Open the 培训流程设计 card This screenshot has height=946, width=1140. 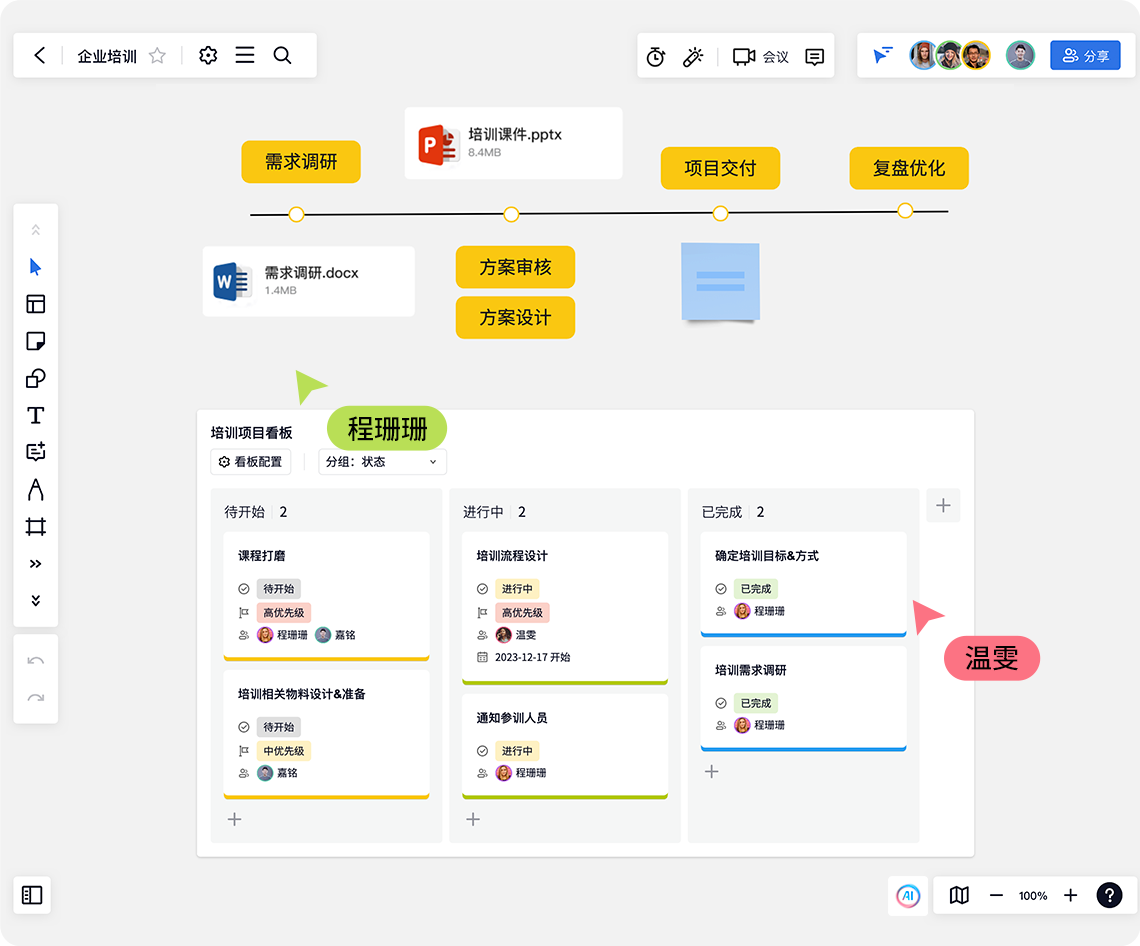point(565,608)
